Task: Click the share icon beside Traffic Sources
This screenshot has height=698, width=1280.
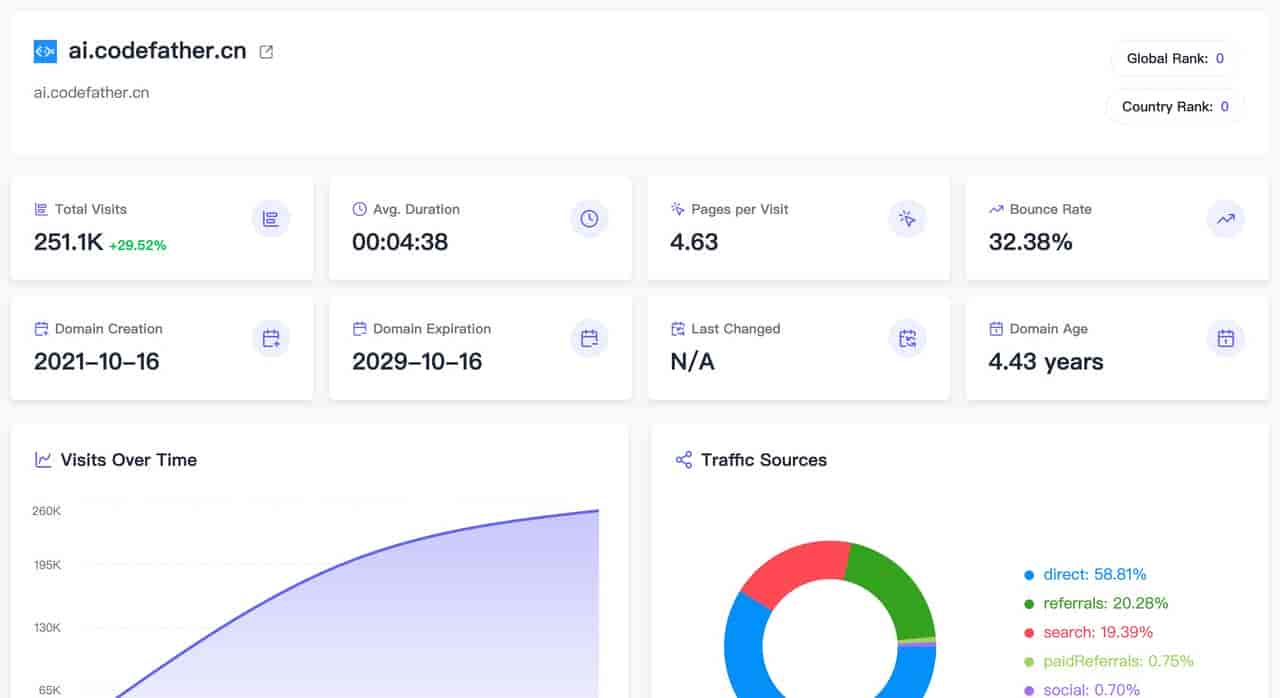Action: click(x=684, y=460)
